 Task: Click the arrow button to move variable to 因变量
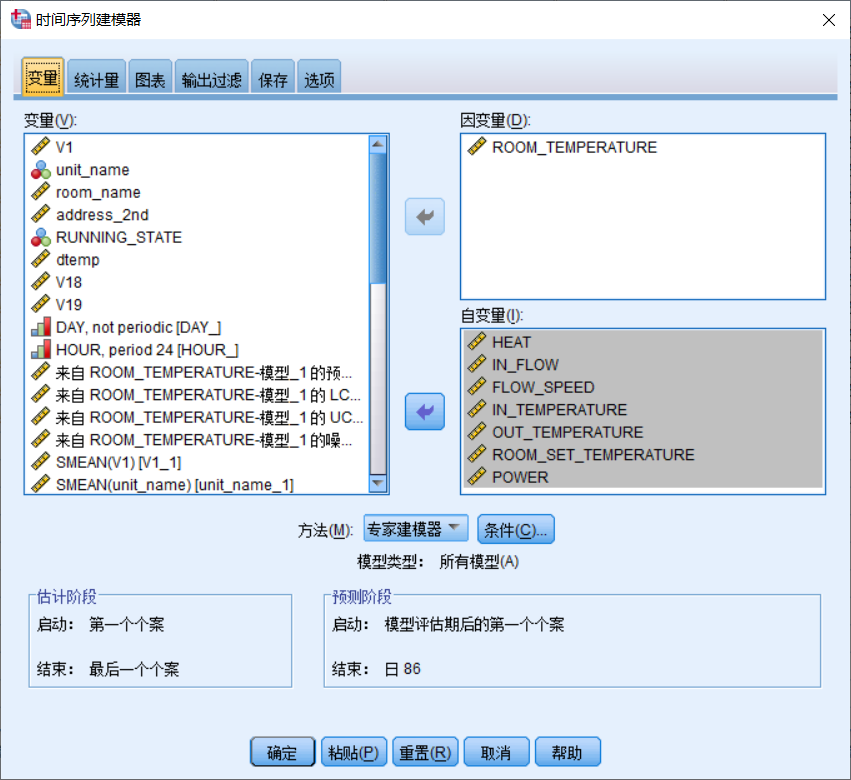pyautogui.click(x=424, y=217)
